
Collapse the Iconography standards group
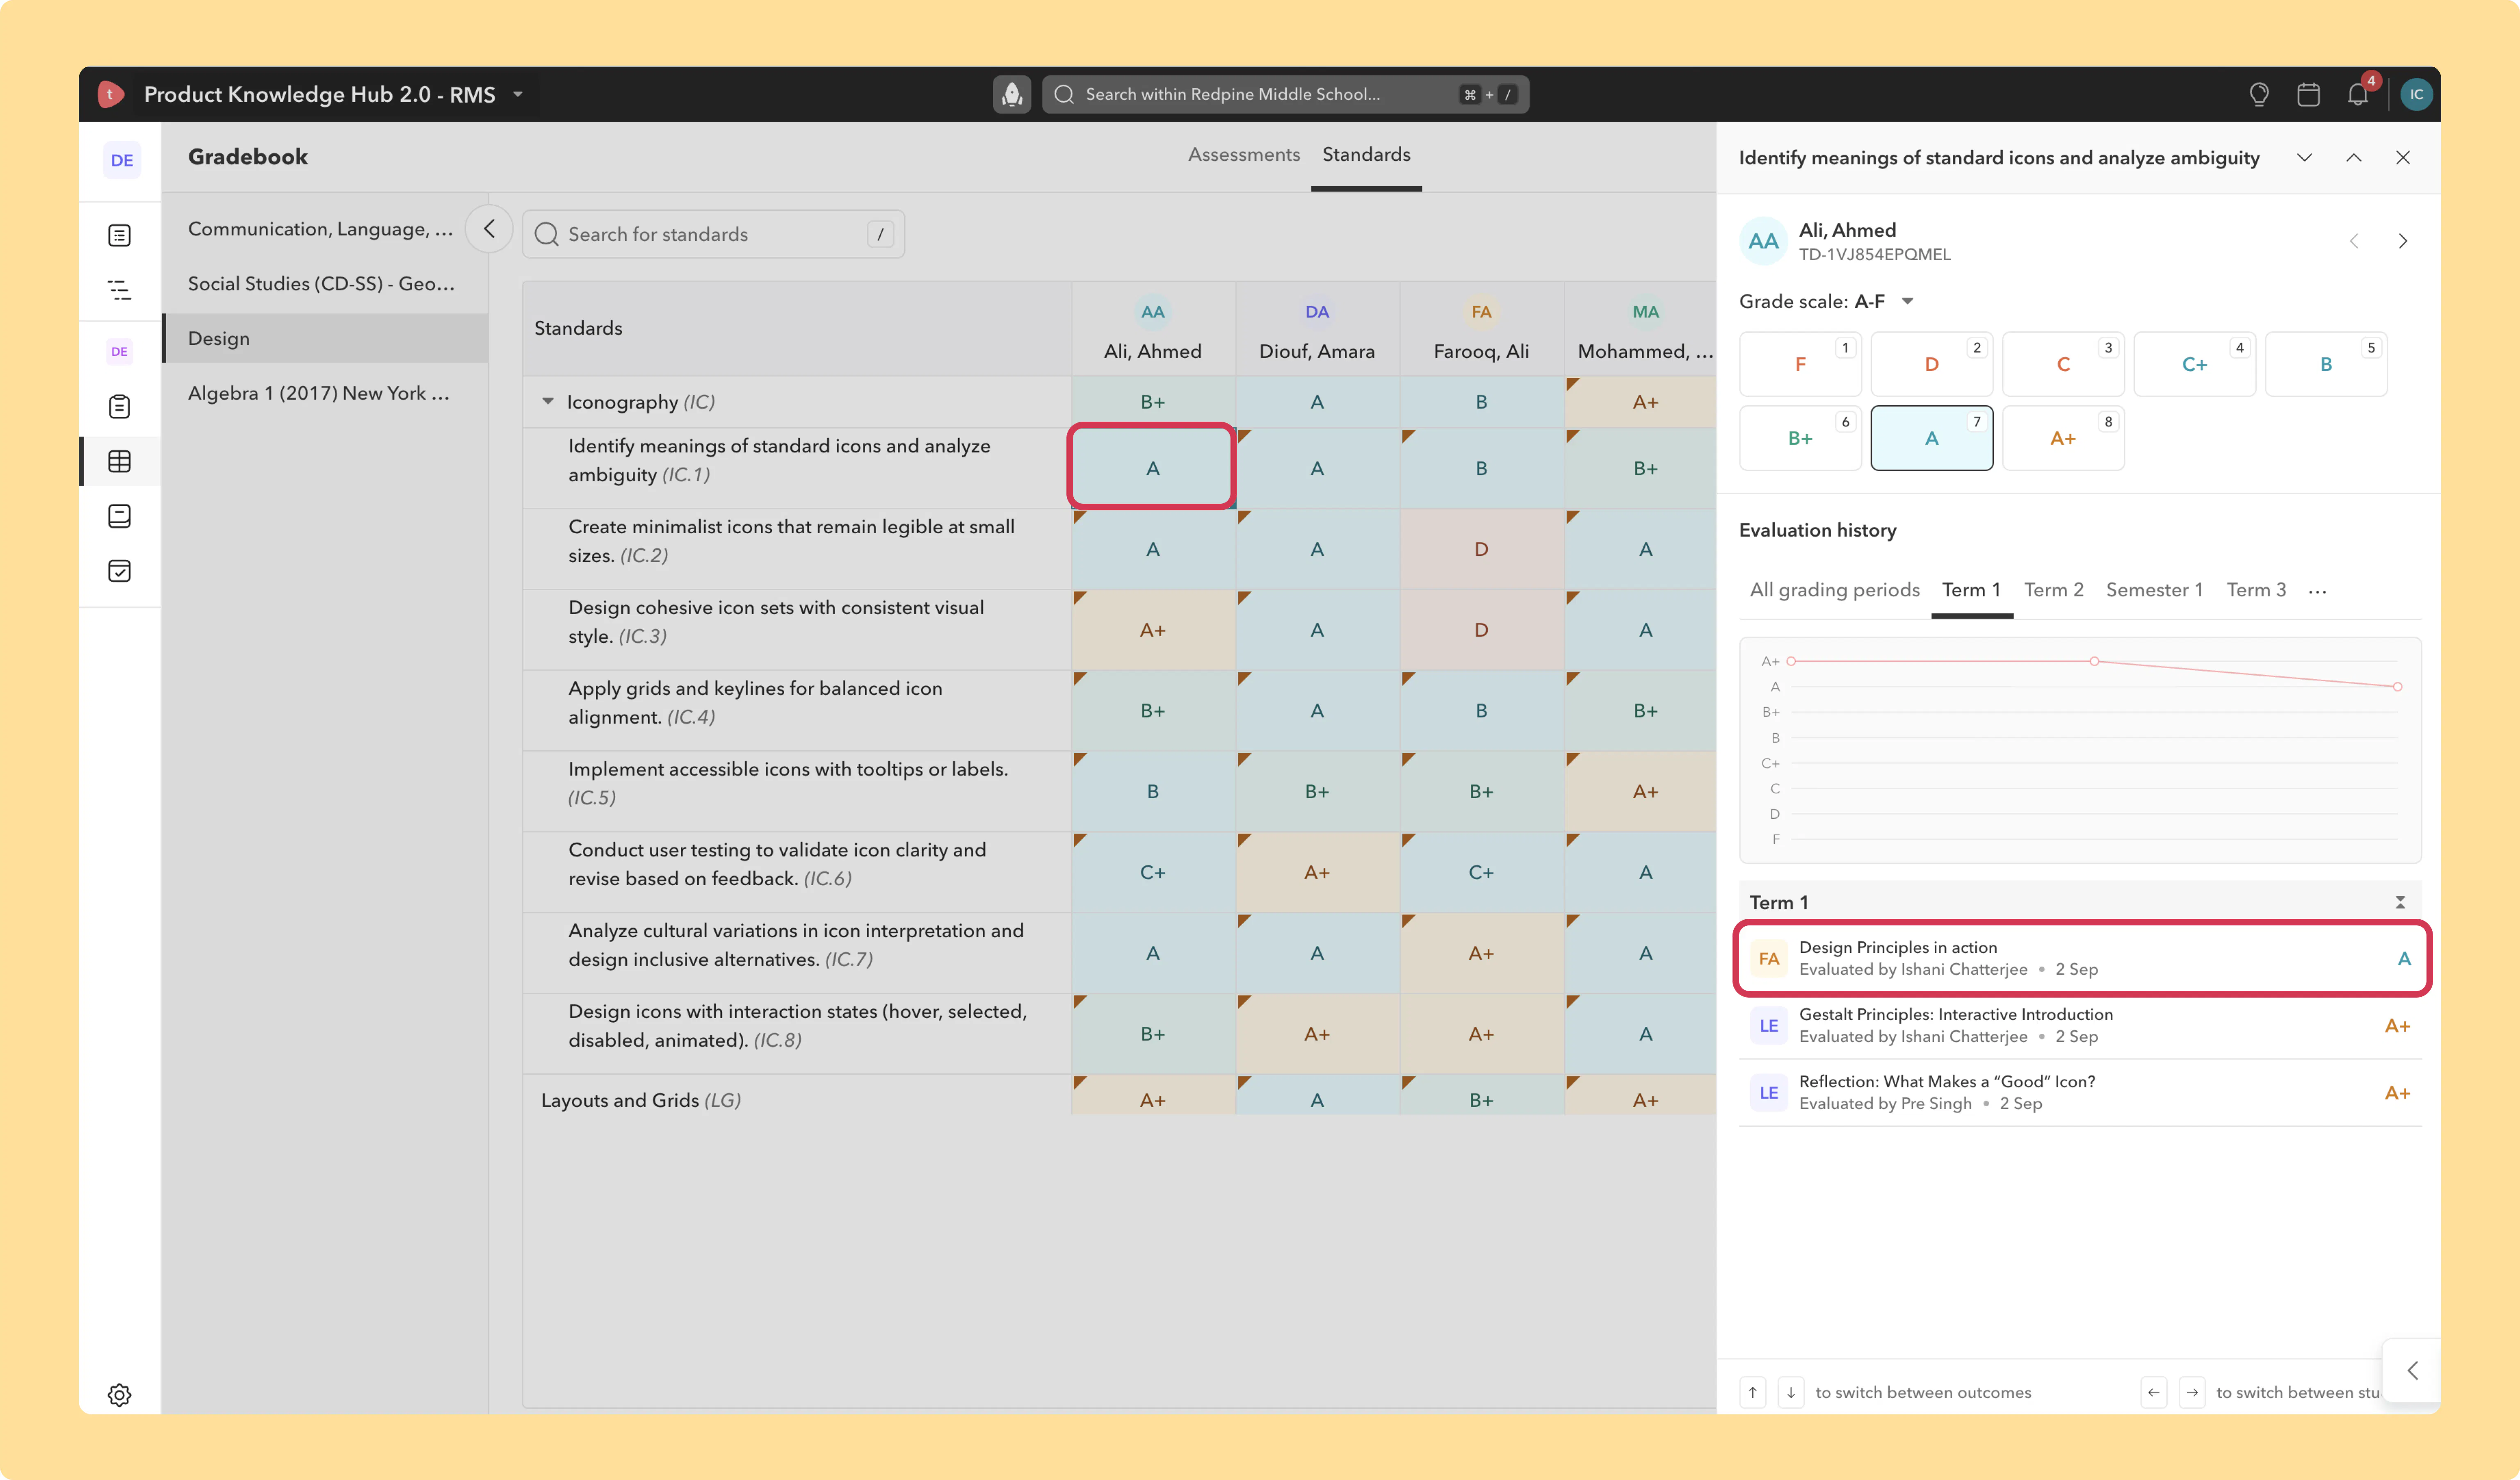pyautogui.click(x=548, y=401)
